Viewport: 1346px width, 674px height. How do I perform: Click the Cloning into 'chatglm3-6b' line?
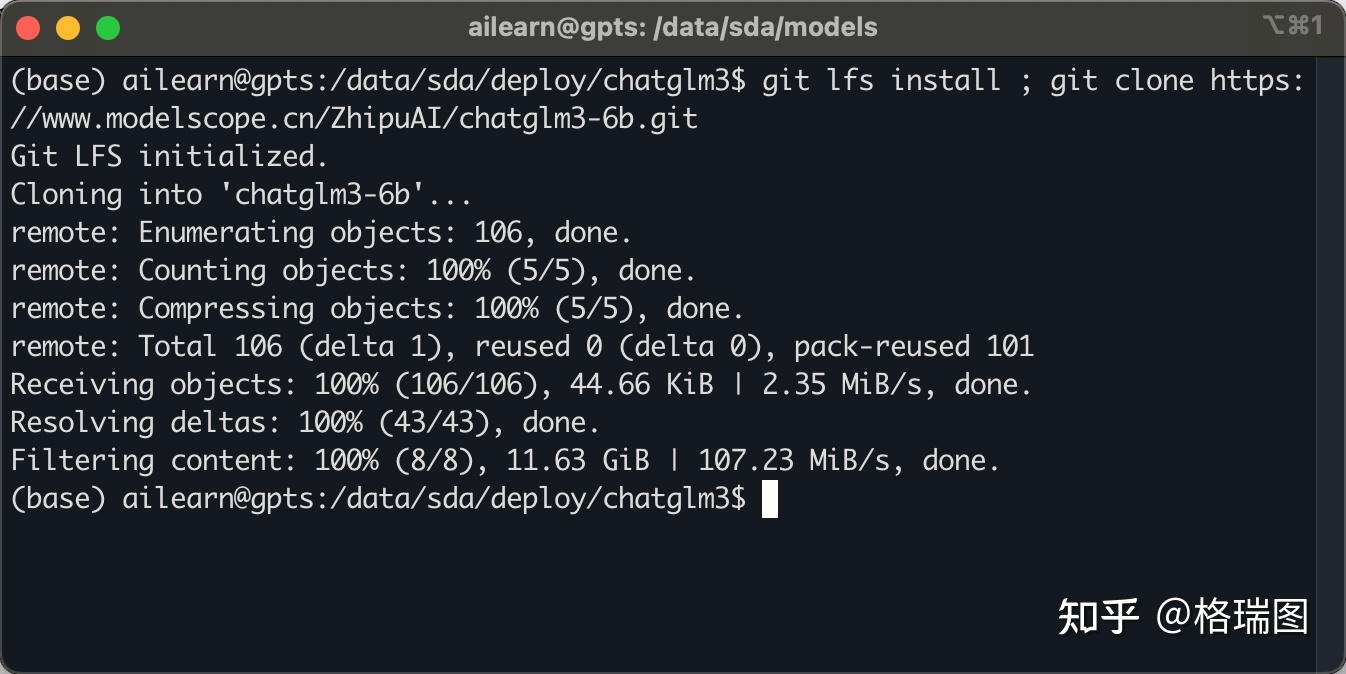coord(241,195)
